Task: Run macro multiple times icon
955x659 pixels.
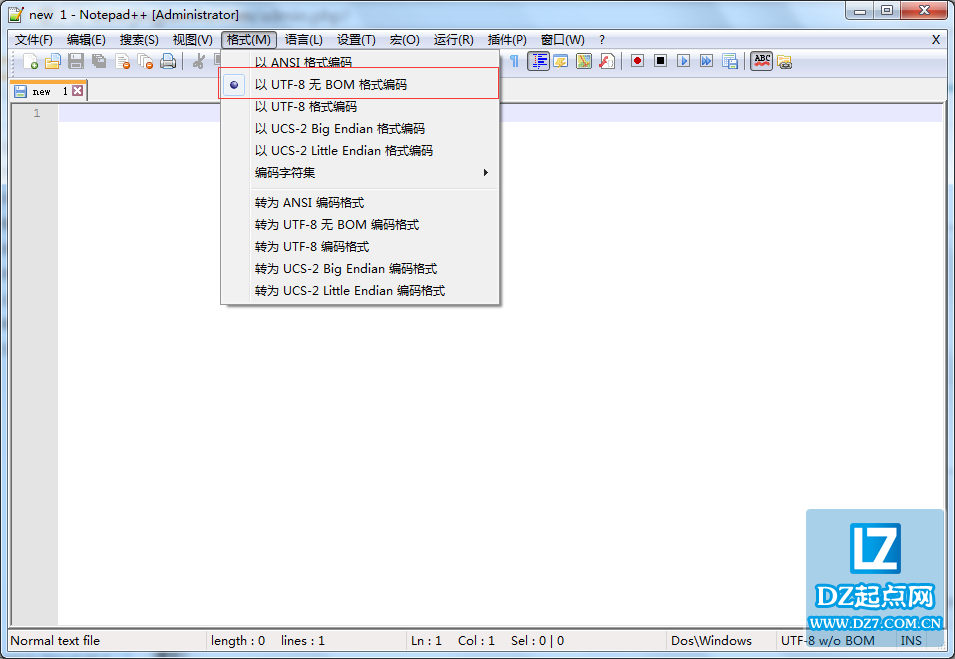Action: click(x=707, y=61)
